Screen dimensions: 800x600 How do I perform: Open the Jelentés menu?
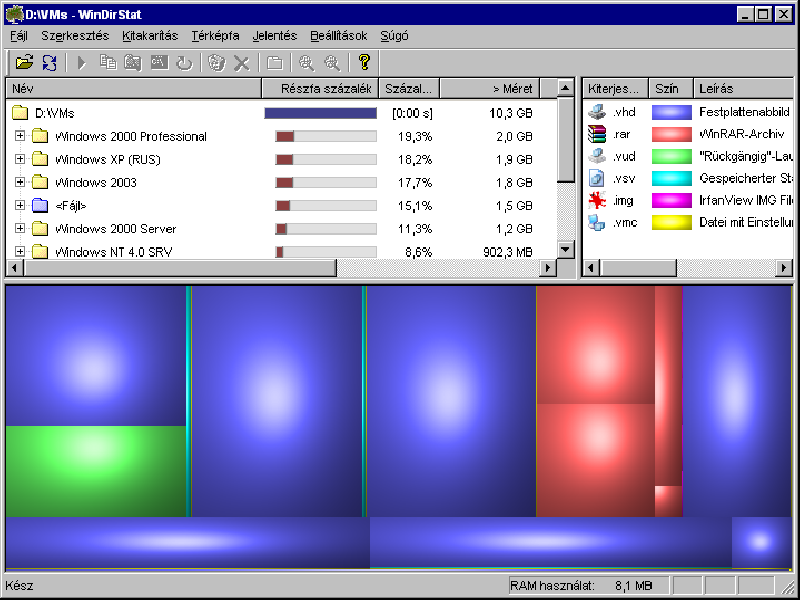click(x=274, y=36)
